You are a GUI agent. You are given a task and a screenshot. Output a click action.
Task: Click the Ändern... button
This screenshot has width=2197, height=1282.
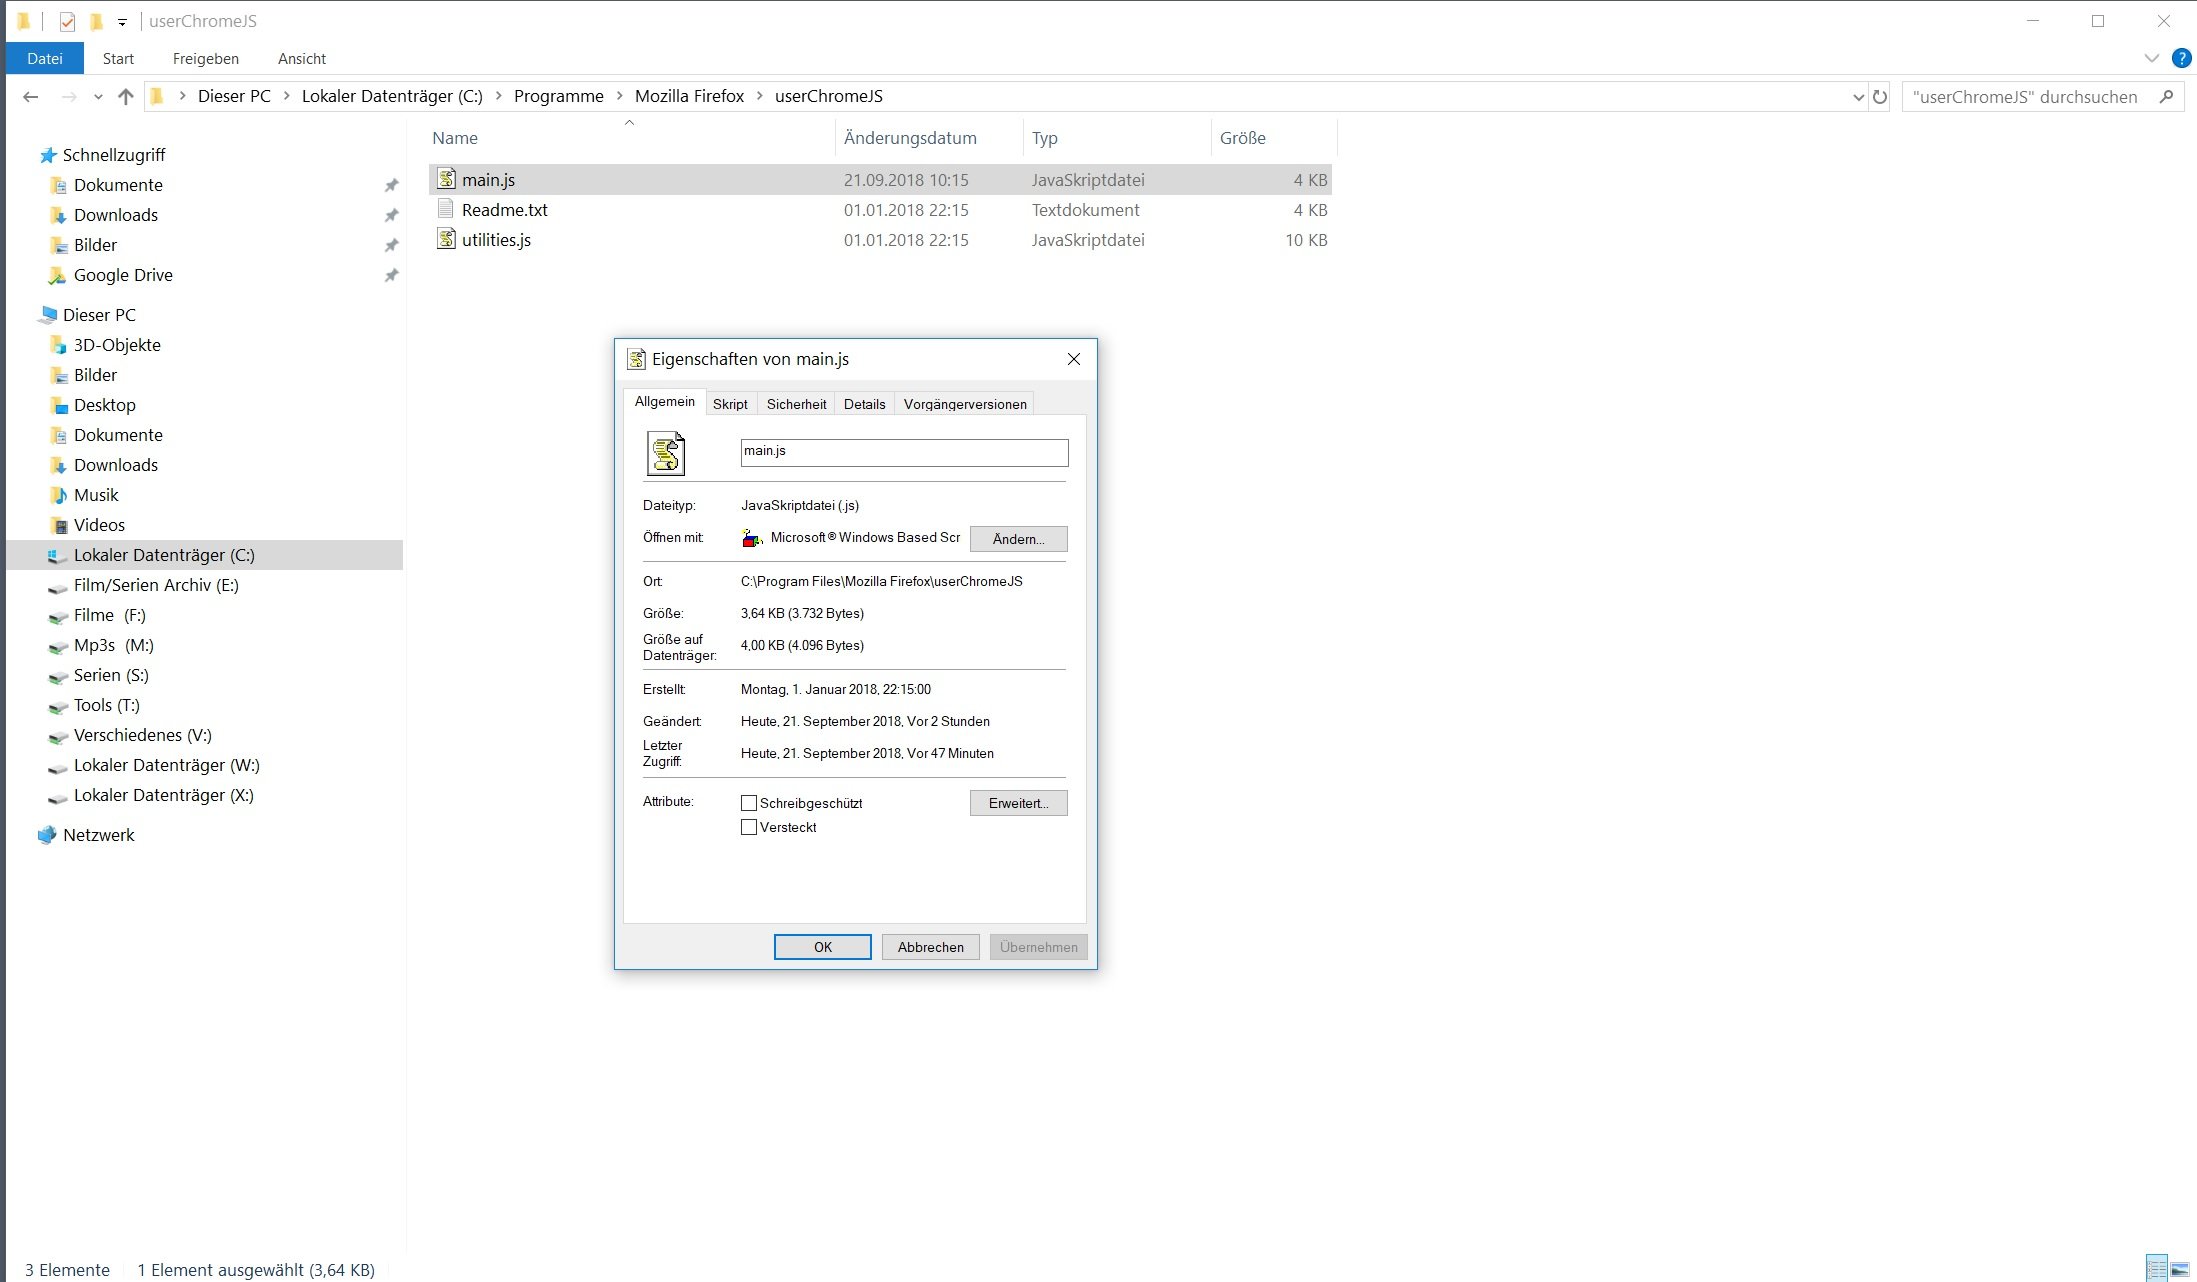(x=1018, y=539)
